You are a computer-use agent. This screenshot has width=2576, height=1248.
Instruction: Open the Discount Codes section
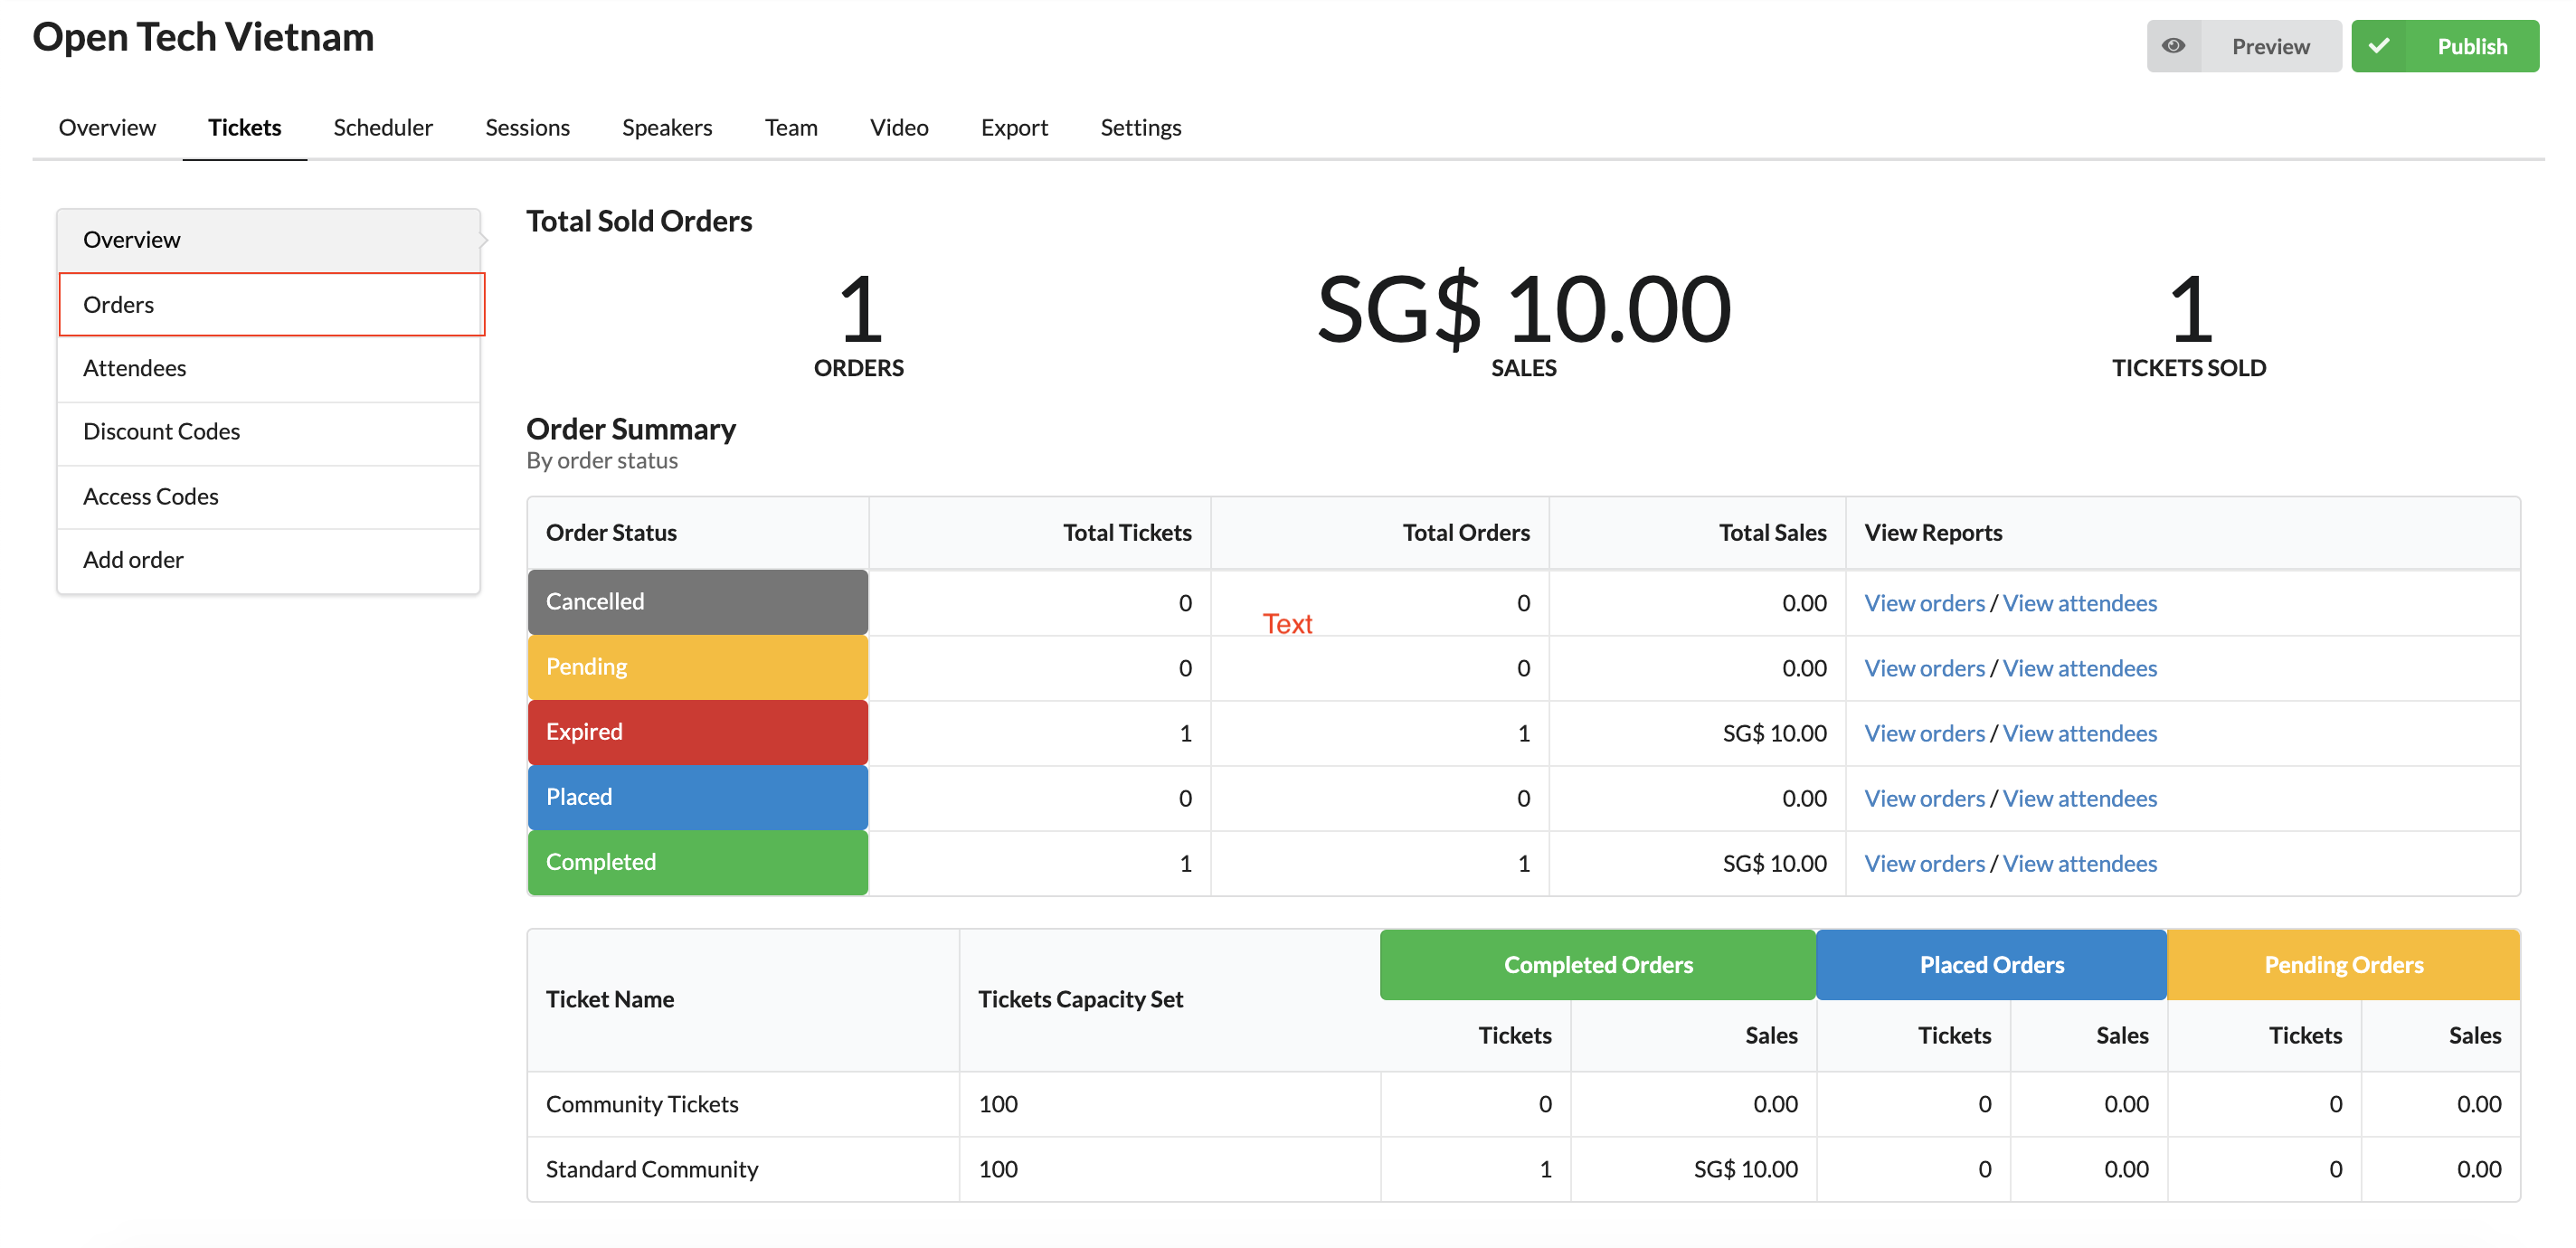[161, 429]
